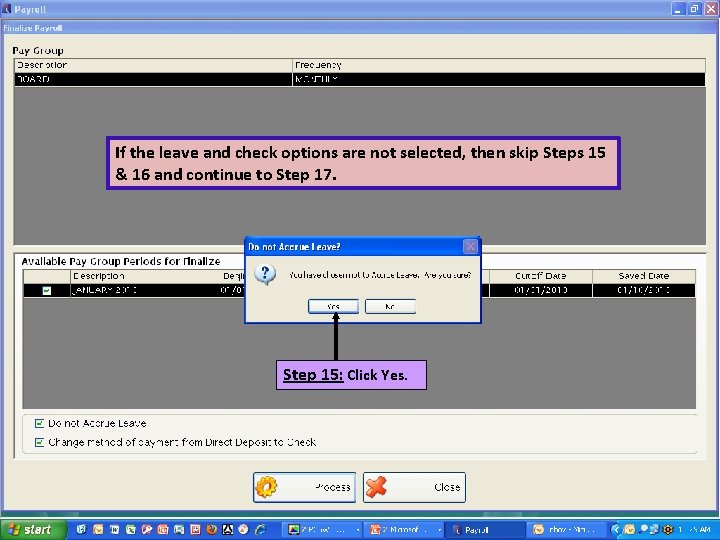Click the Word quick launch icon
This screenshot has height=540, width=720.
point(114,530)
